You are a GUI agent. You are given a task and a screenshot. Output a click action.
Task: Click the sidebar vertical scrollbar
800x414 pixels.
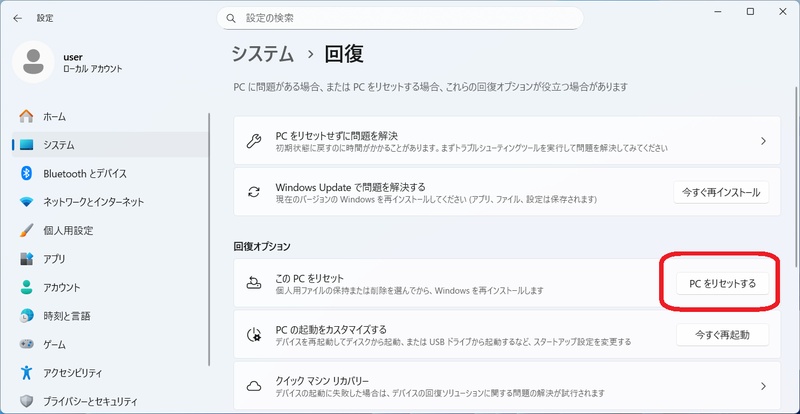pyautogui.click(x=210, y=239)
